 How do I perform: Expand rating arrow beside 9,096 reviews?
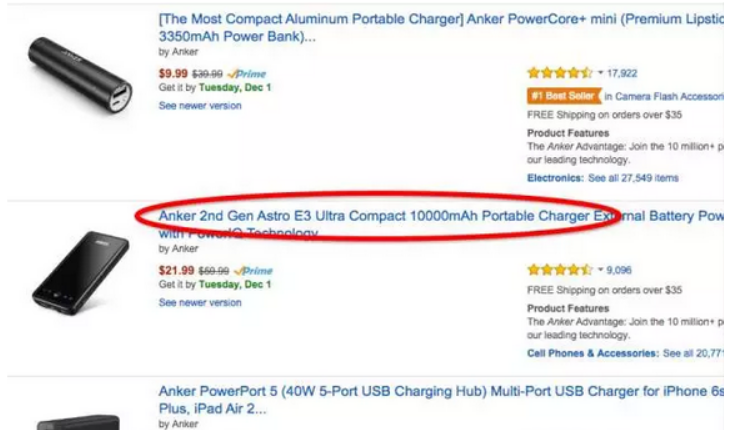600,270
